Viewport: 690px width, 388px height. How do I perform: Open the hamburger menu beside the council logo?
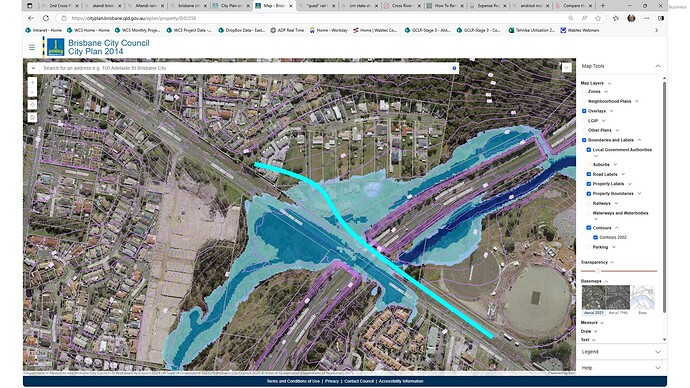(32, 47)
